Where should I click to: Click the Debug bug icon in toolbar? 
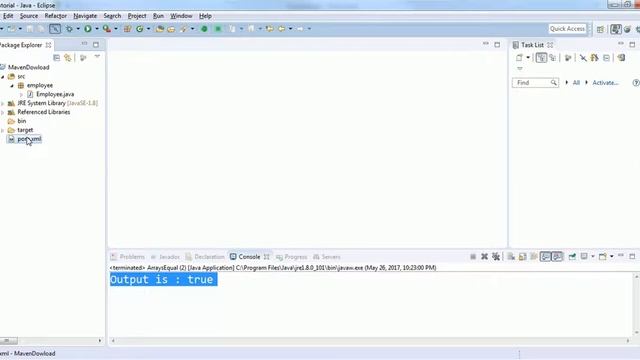click(69, 29)
